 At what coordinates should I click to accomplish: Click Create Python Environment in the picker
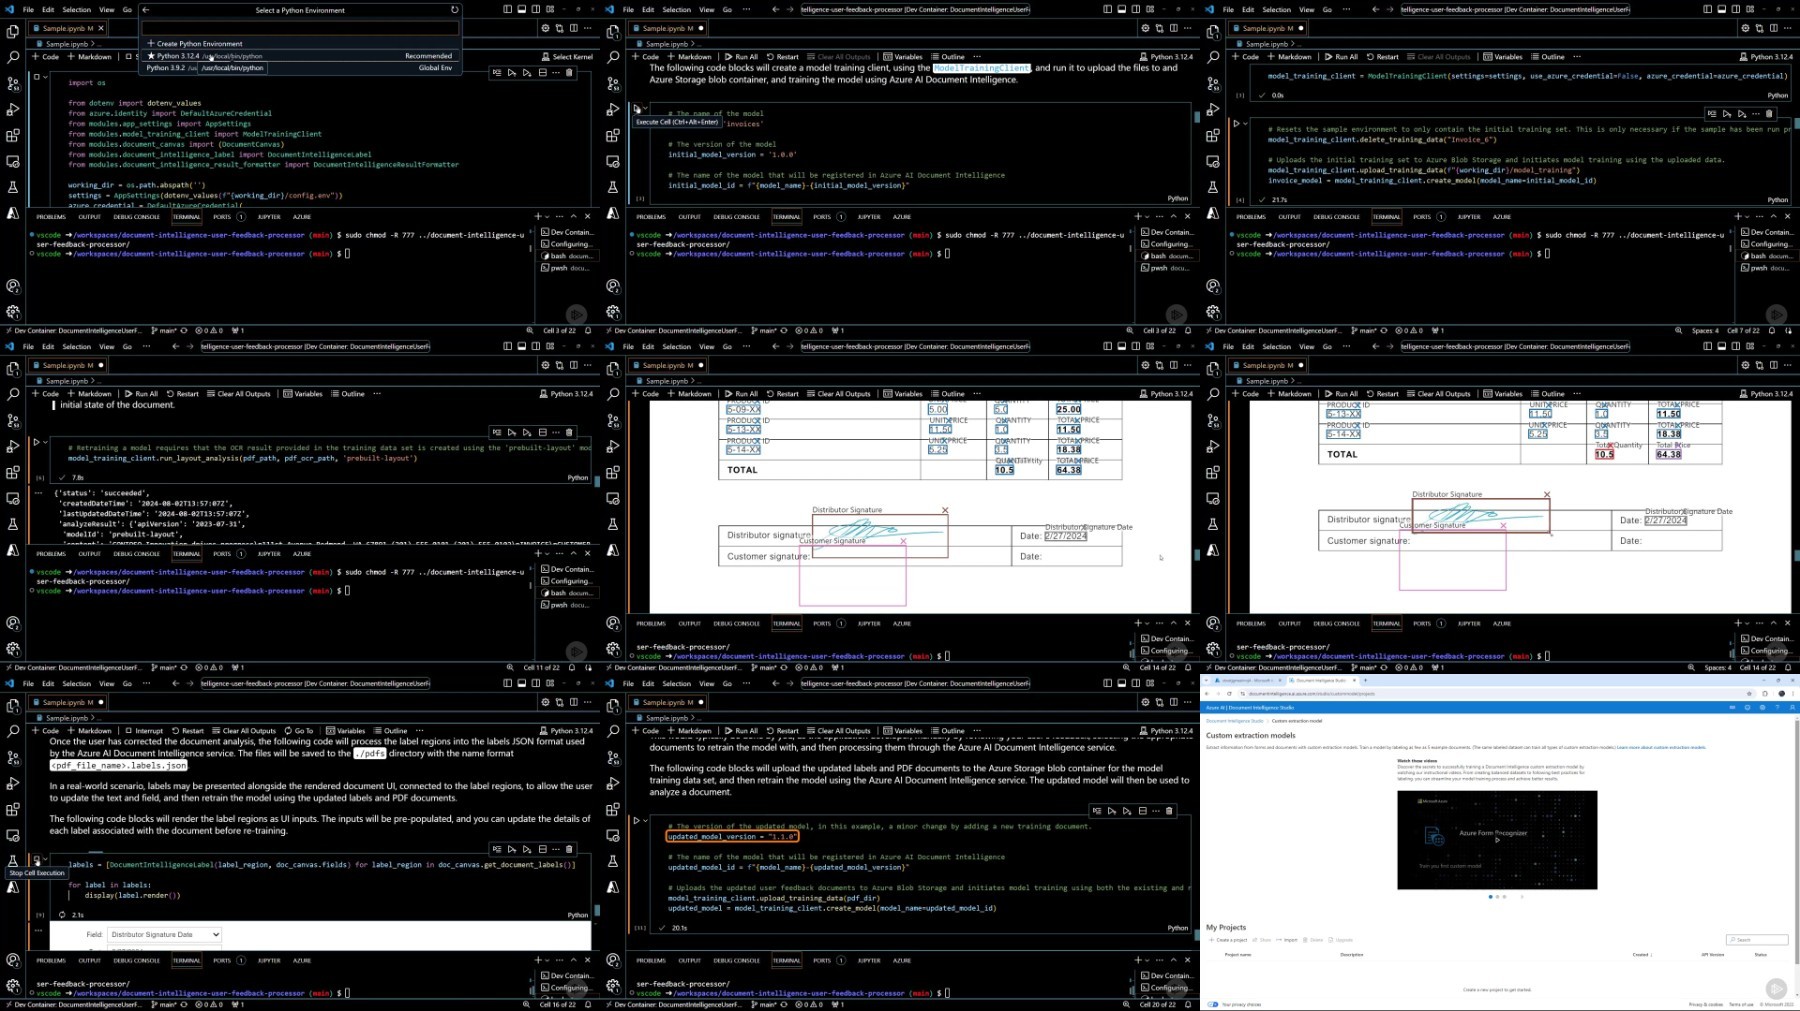click(x=195, y=44)
